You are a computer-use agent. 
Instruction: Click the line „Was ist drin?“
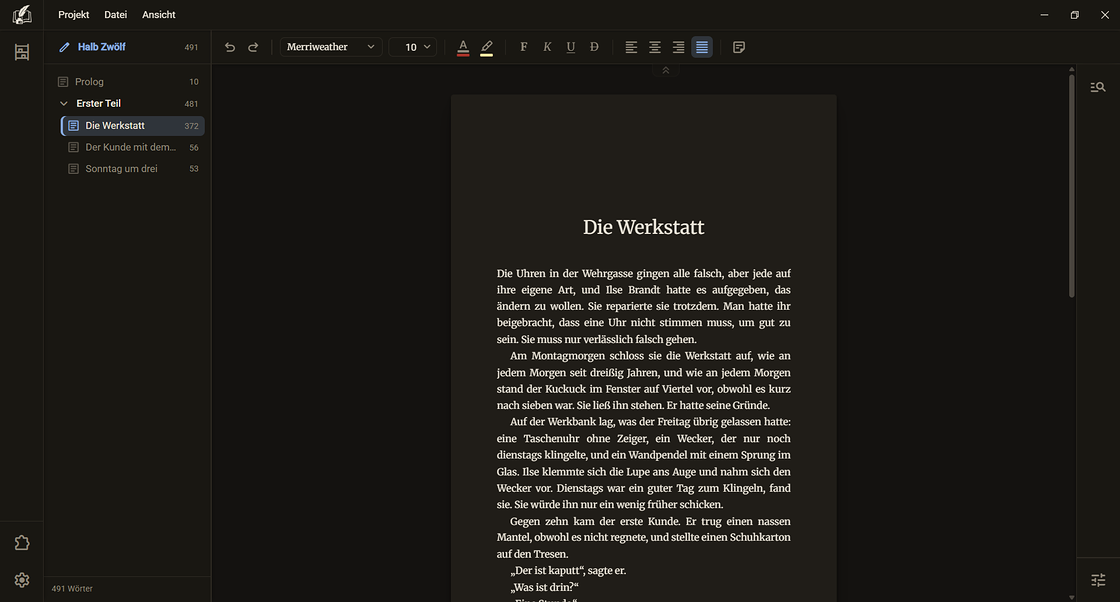(x=544, y=587)
